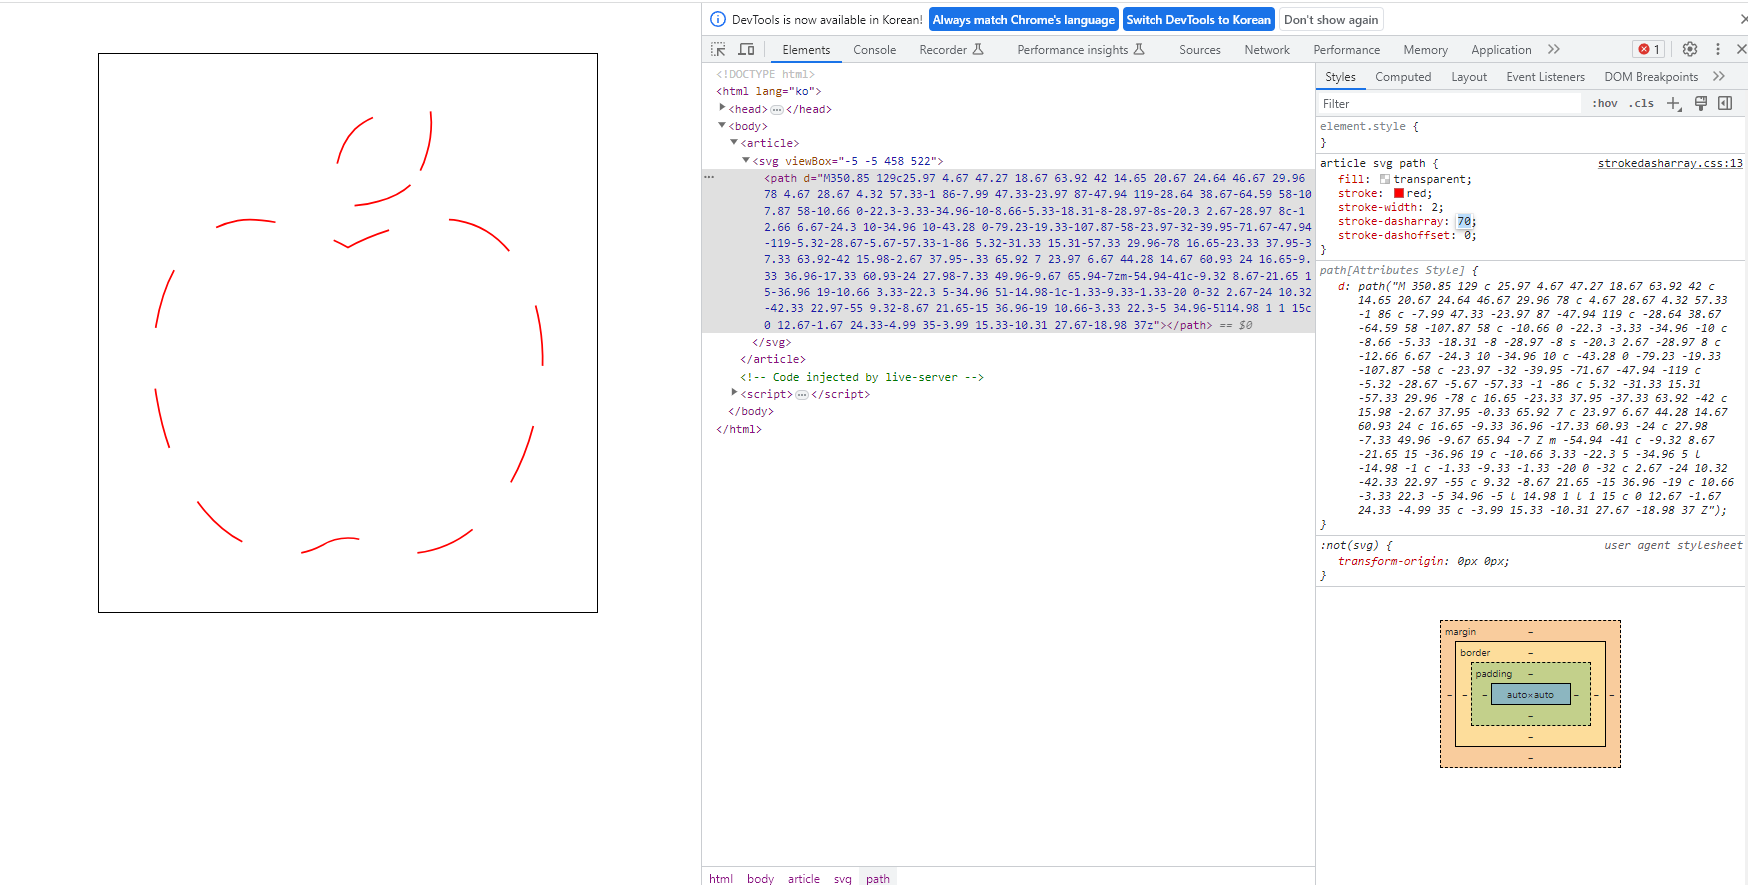1748x885 pixels.
Task: Open the Performance insights tab
Action: click(x=1081, y=50)
